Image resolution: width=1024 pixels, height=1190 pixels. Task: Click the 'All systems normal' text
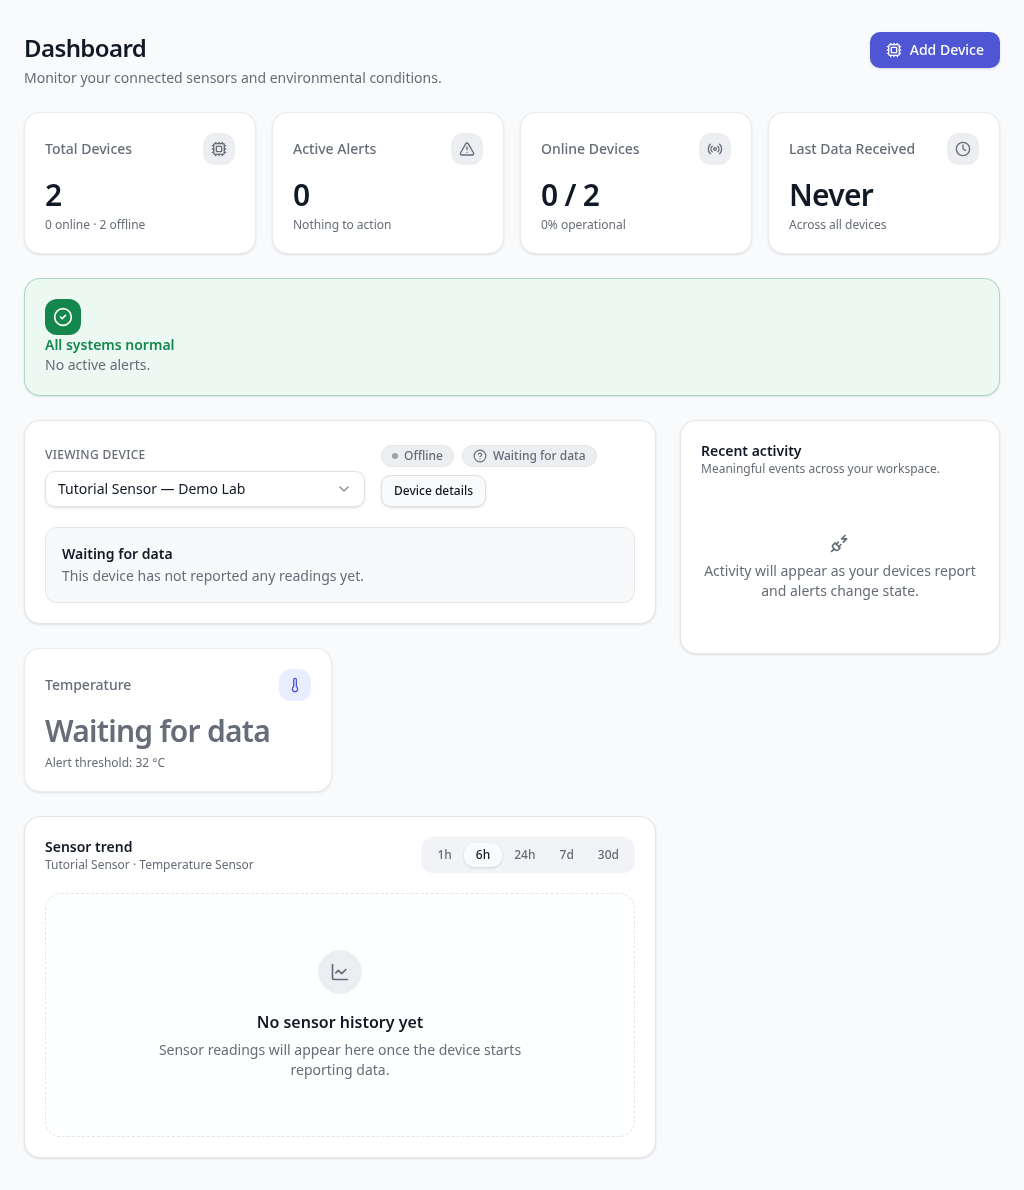point(109,345)
